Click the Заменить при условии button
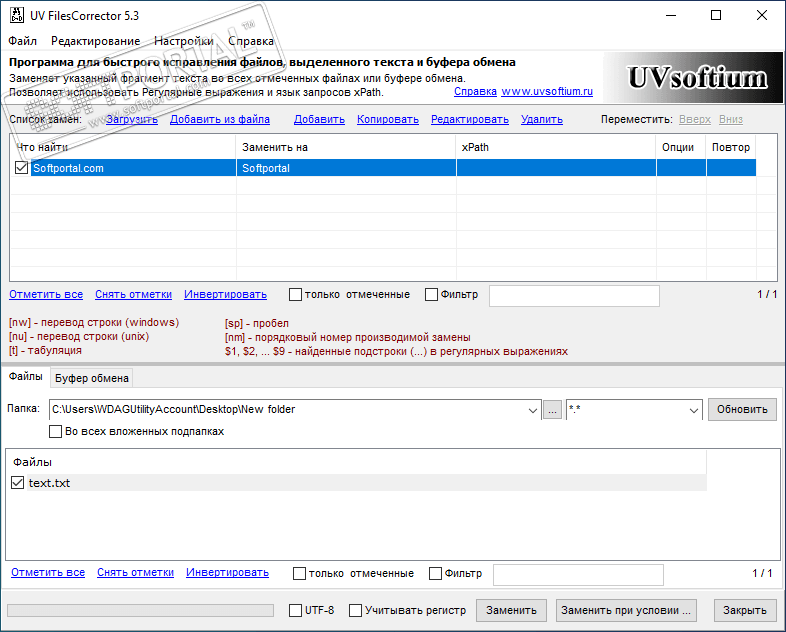Viewport: 786px width, 632px height. [626, 610]
